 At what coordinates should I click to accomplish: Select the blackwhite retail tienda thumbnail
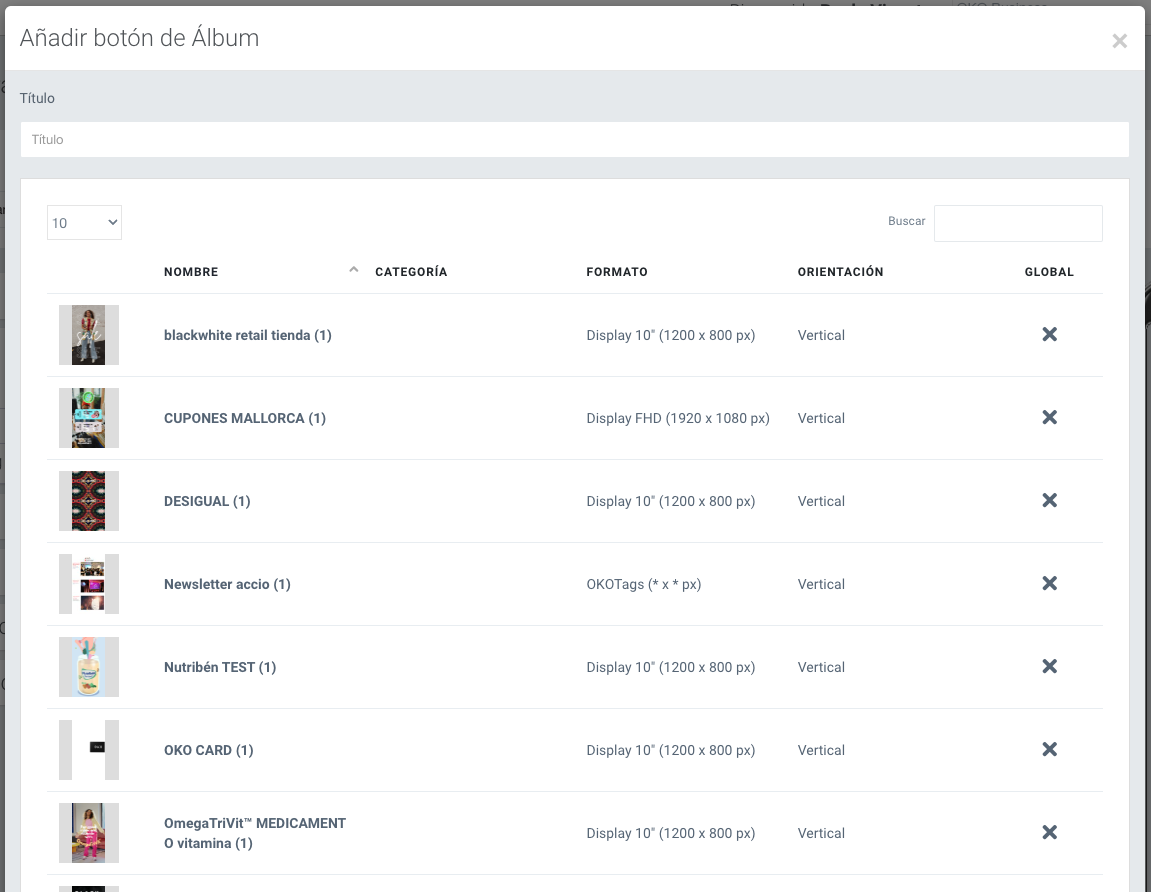point(89,335)
